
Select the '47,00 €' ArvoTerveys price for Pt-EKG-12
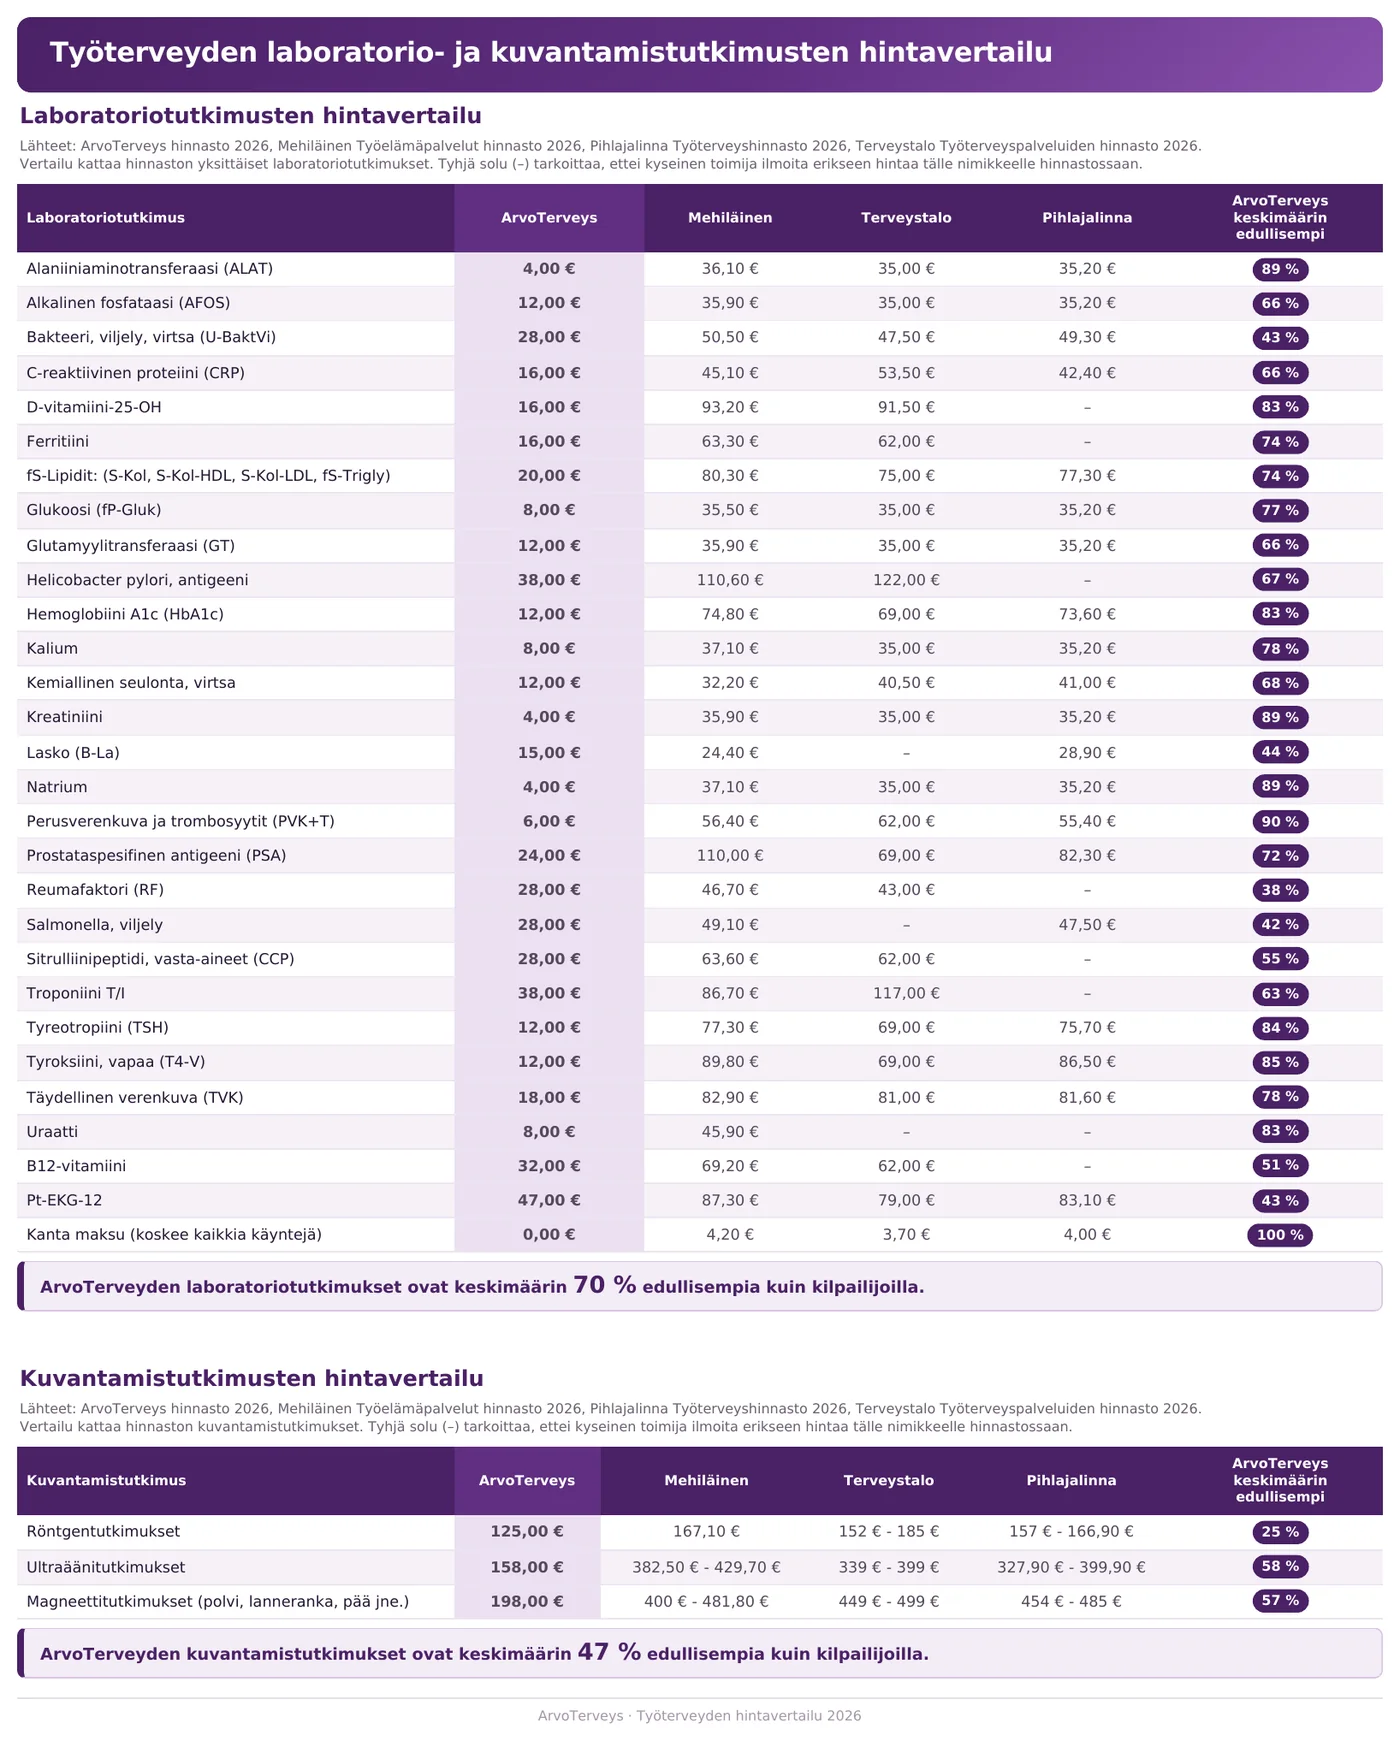(549, 1200)
